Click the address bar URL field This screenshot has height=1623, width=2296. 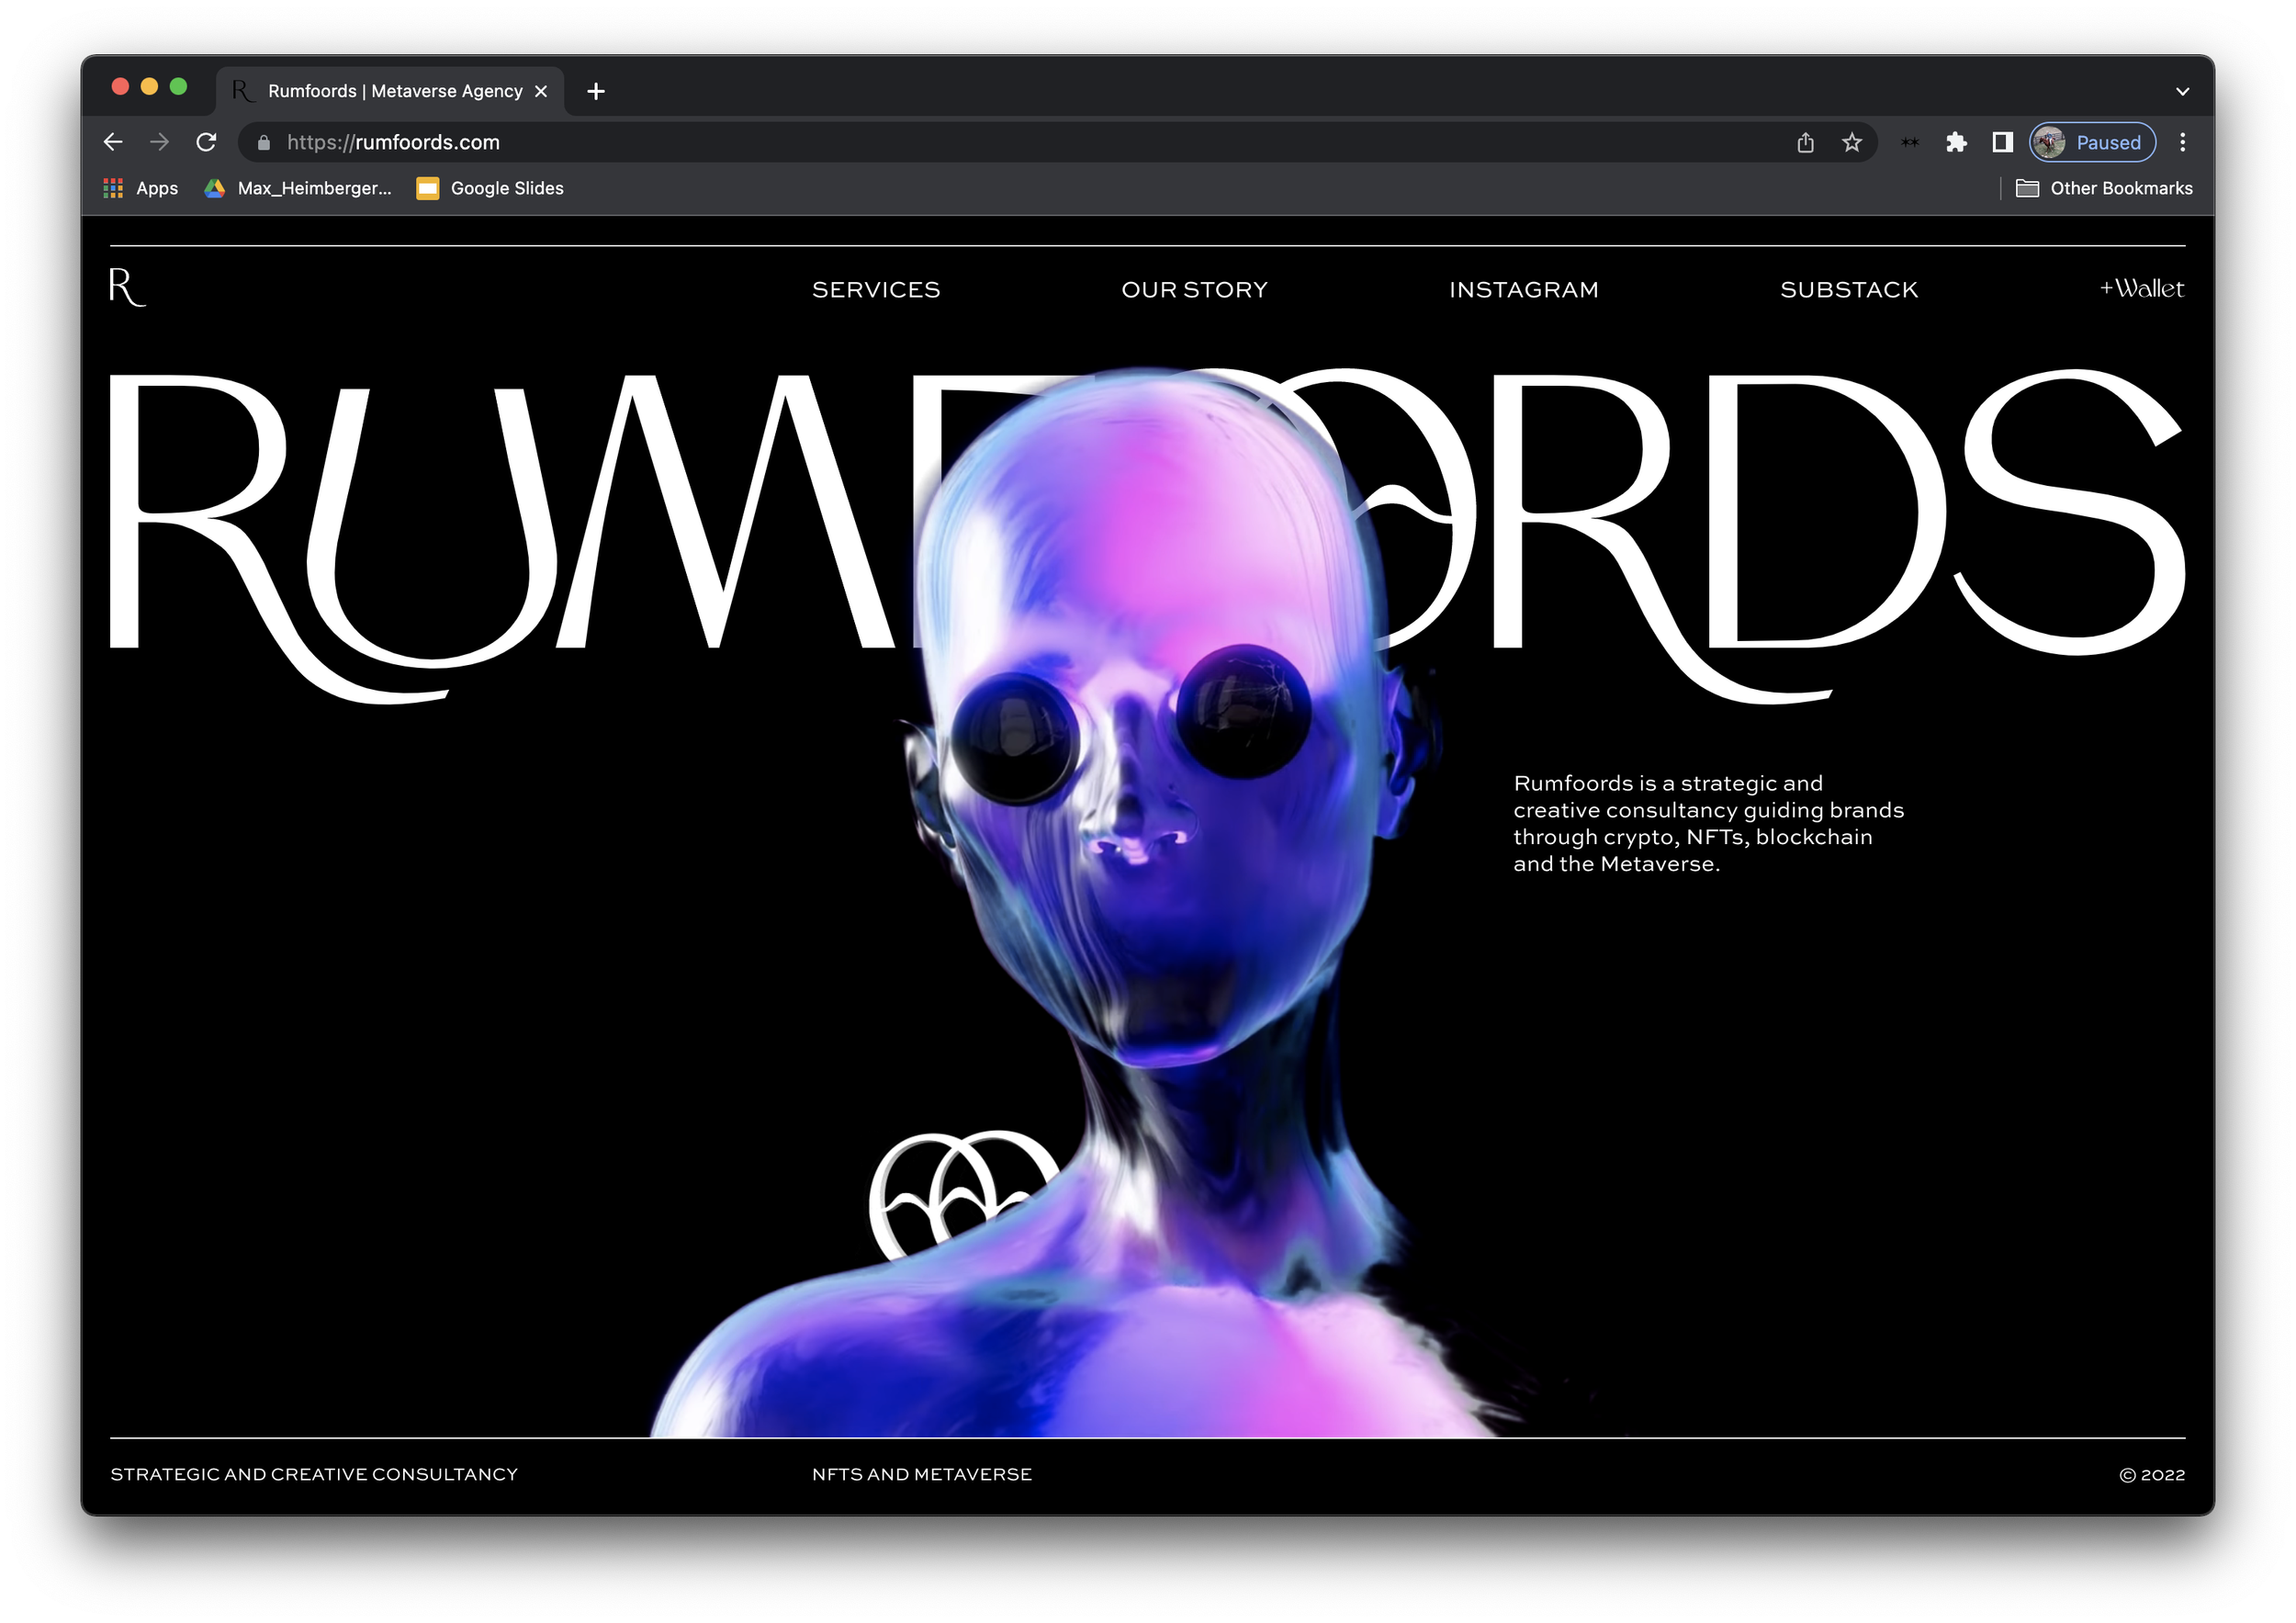coord(900,142)
